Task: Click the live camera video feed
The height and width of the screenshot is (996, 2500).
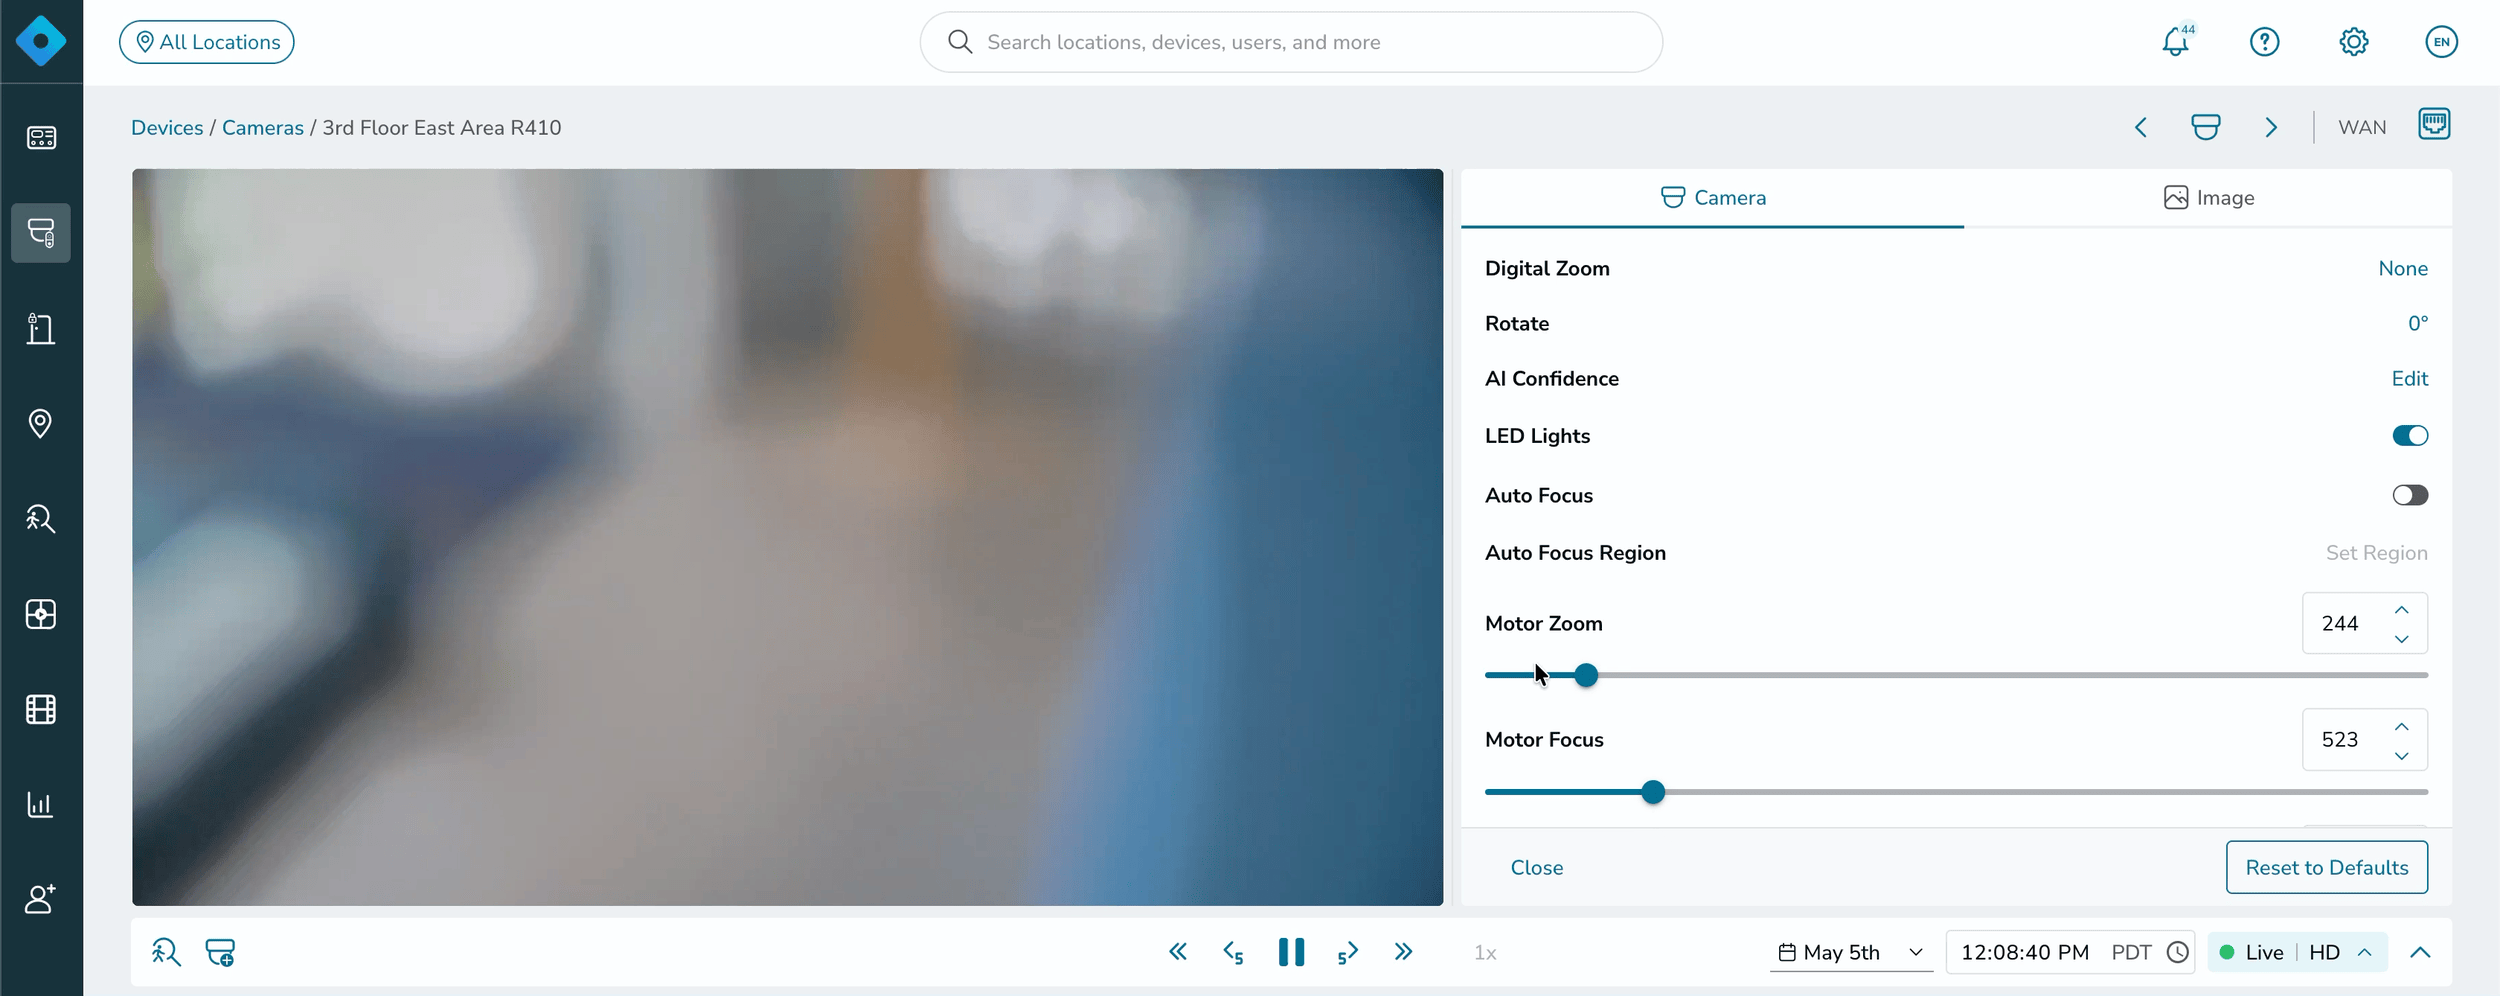Action: tap(787, 537)
